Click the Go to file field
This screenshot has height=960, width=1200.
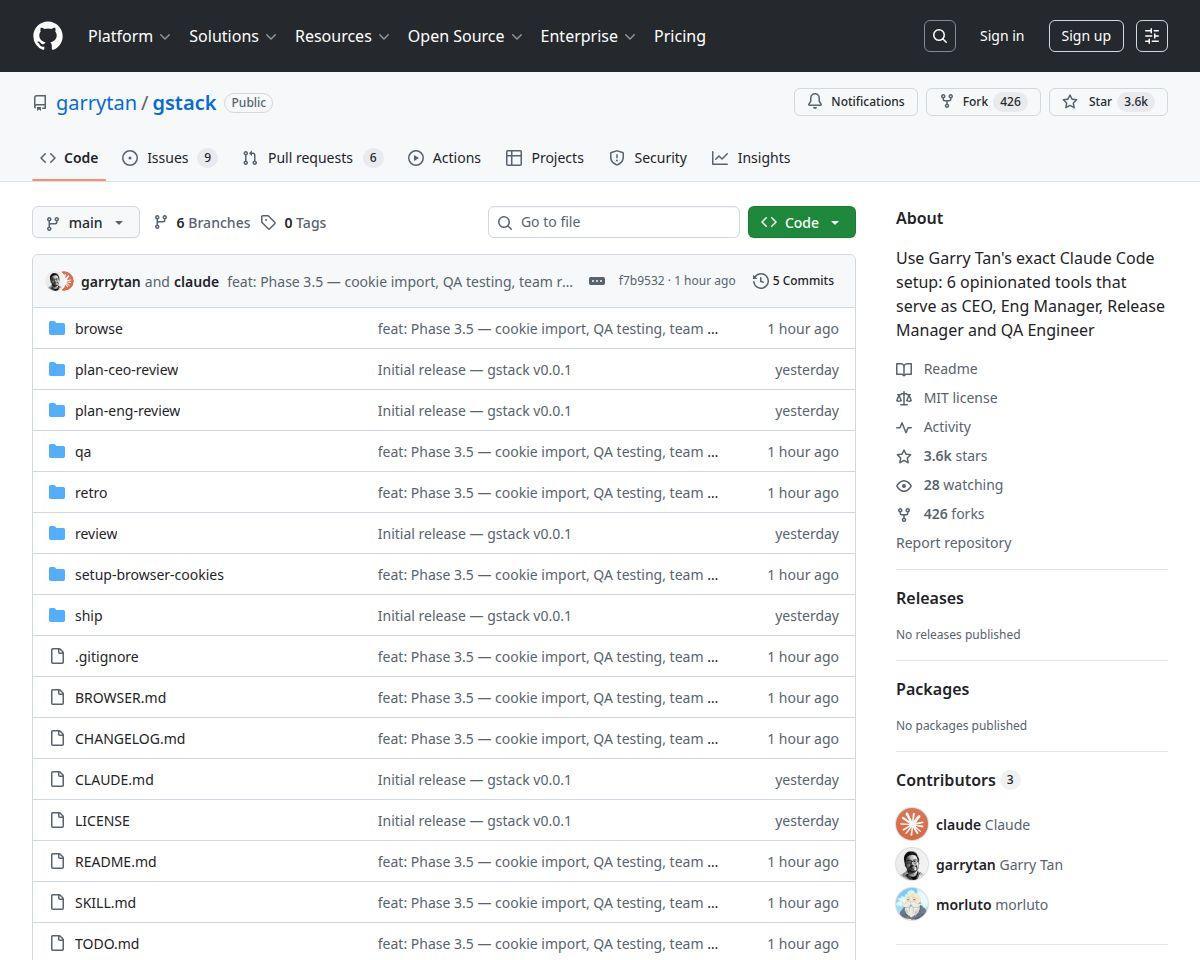(614, 222)
